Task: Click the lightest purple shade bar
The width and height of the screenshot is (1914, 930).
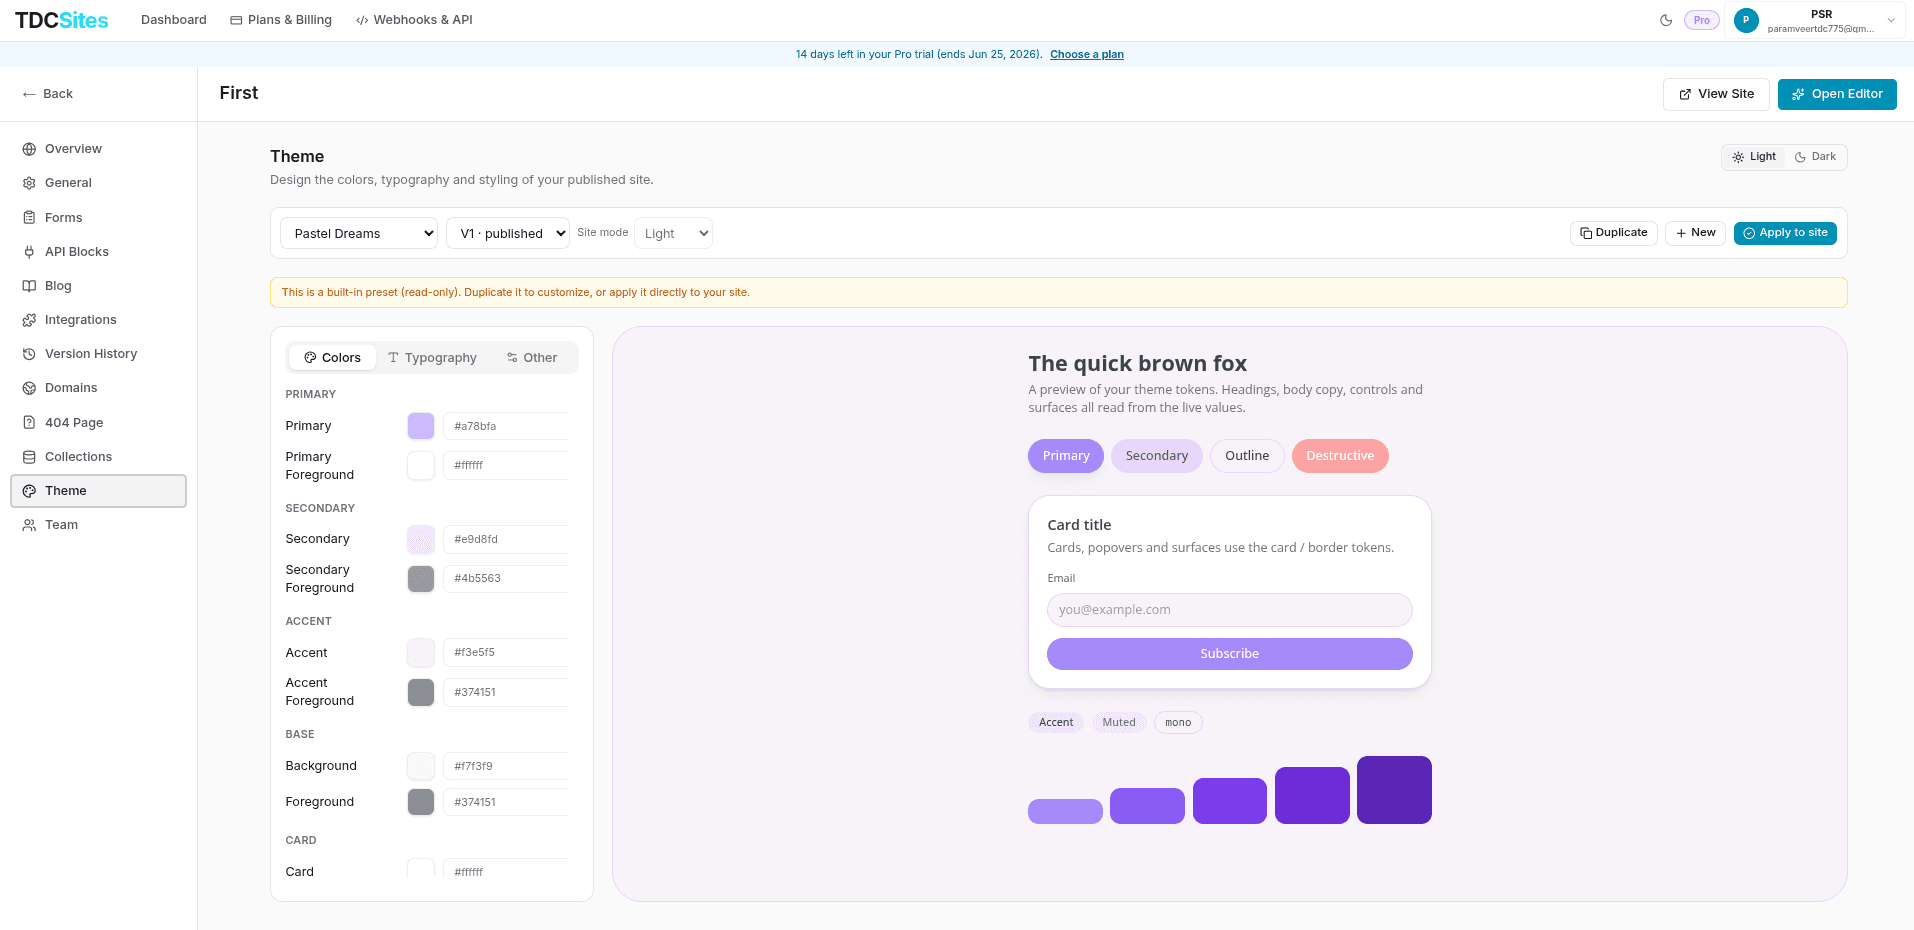Action: point(1065,811)
